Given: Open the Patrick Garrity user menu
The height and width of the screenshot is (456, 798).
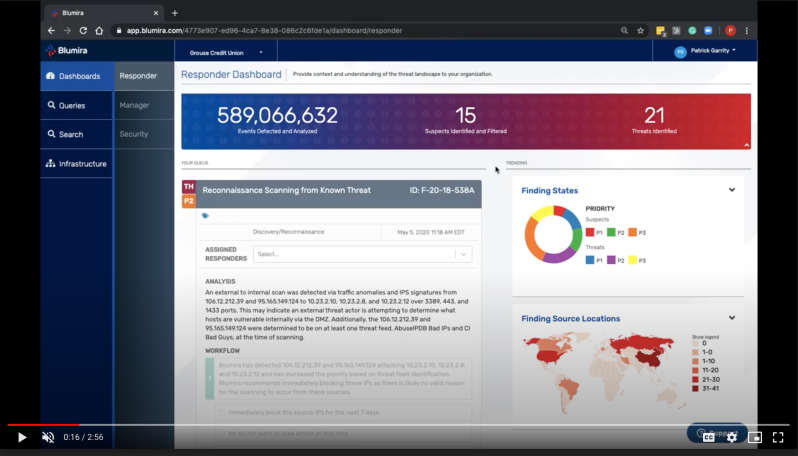Looking at the screenshot, I should 705,50.
